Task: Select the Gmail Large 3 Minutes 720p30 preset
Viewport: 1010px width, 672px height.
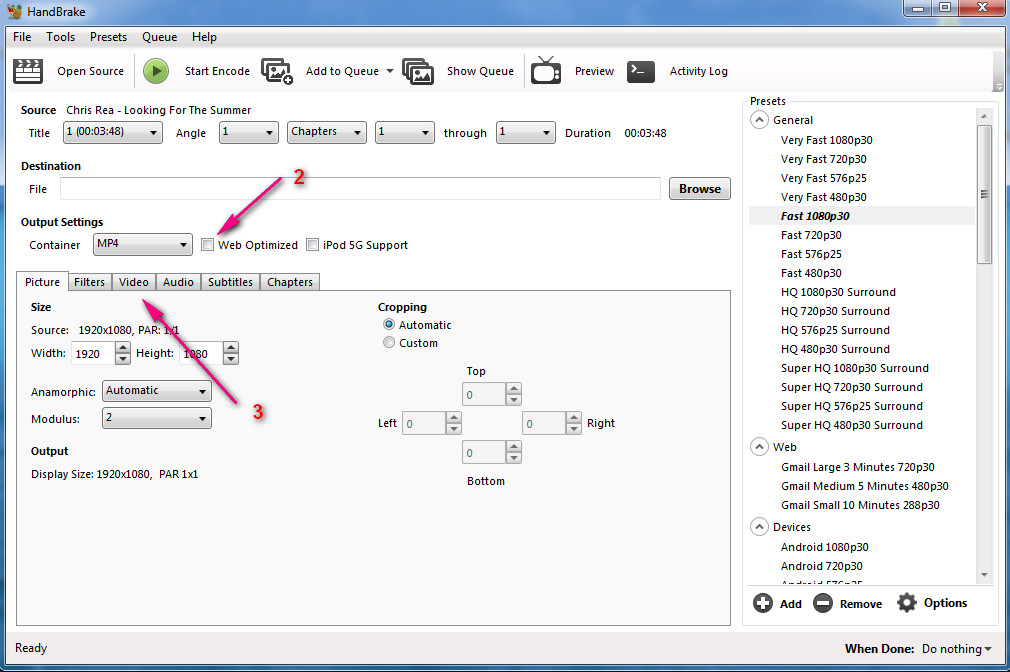Action: click(857, 467)
